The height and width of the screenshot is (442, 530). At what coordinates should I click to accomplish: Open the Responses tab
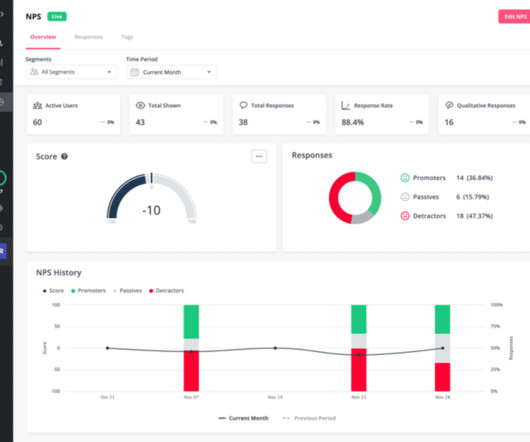point(89,37)
